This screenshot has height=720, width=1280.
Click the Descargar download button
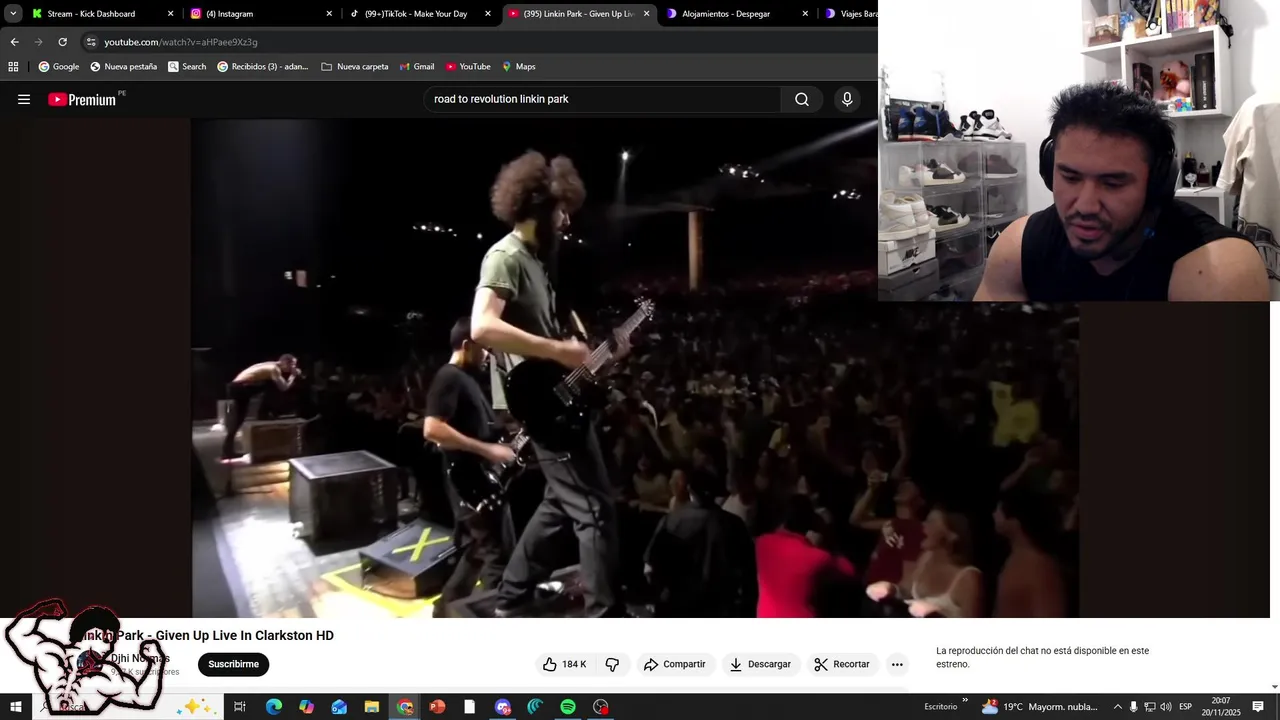[760, 664]
